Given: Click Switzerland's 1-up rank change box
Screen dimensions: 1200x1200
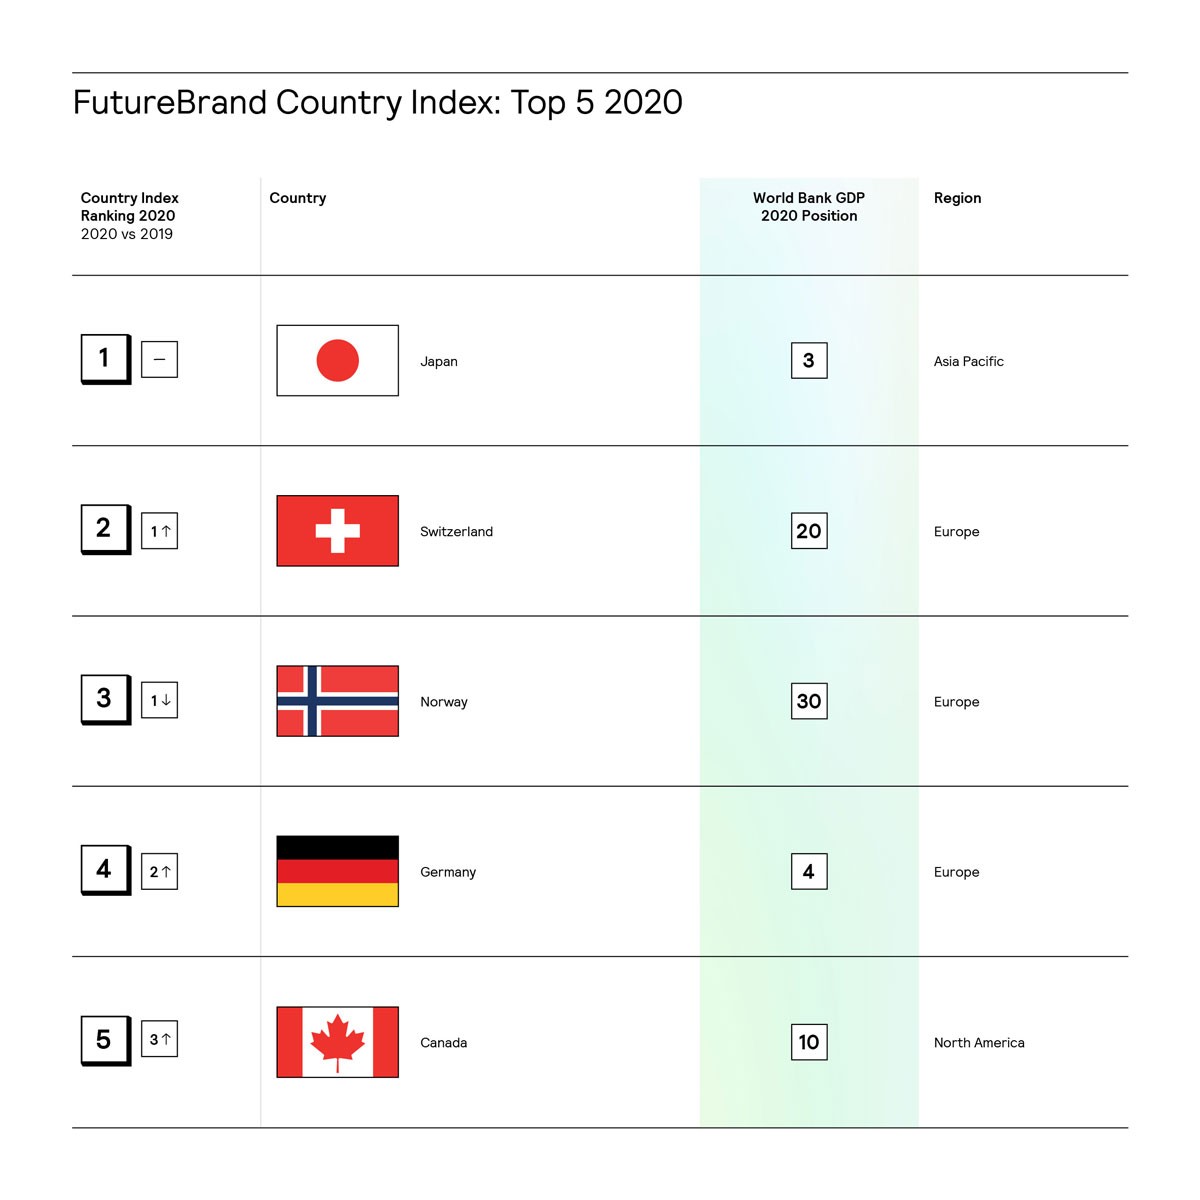Looking at the screenshot, I should click(160, 531).
